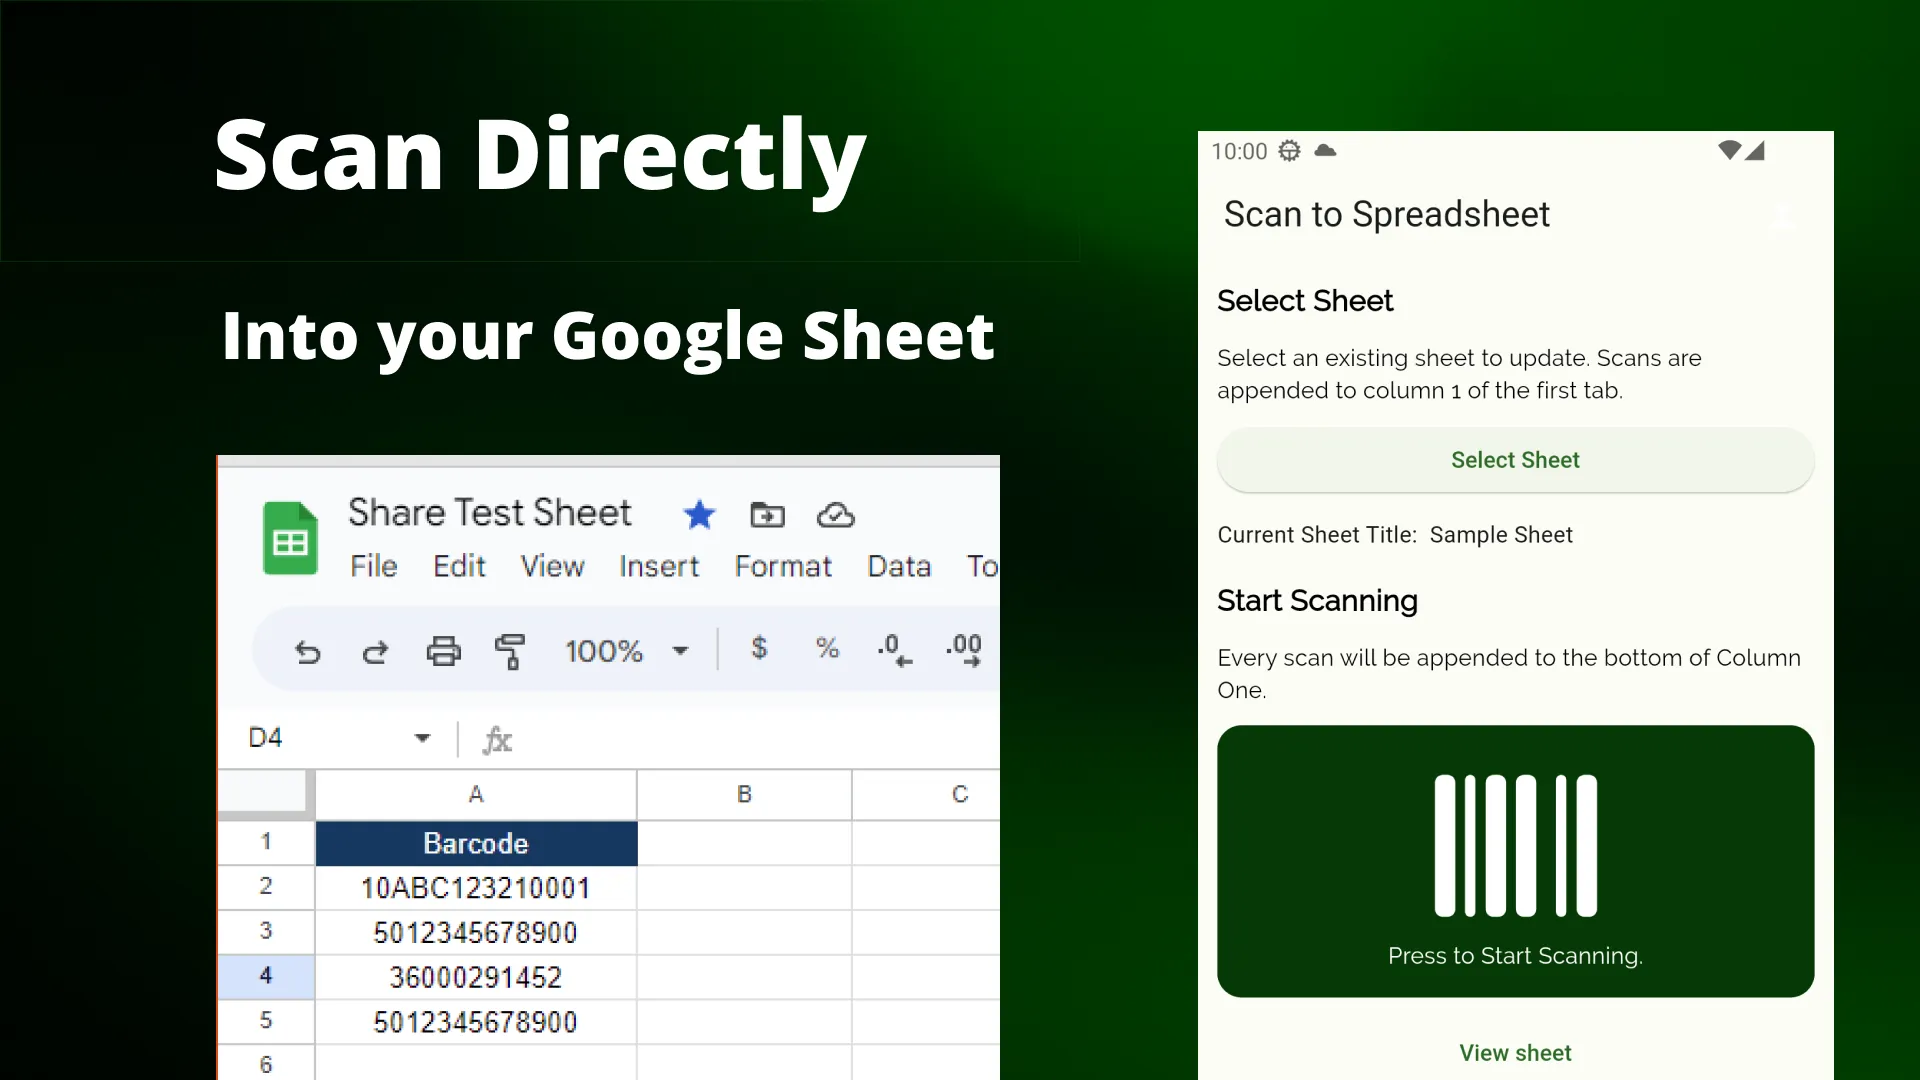
Task: Select row 4 header
Action: click(x=266, y=976)
